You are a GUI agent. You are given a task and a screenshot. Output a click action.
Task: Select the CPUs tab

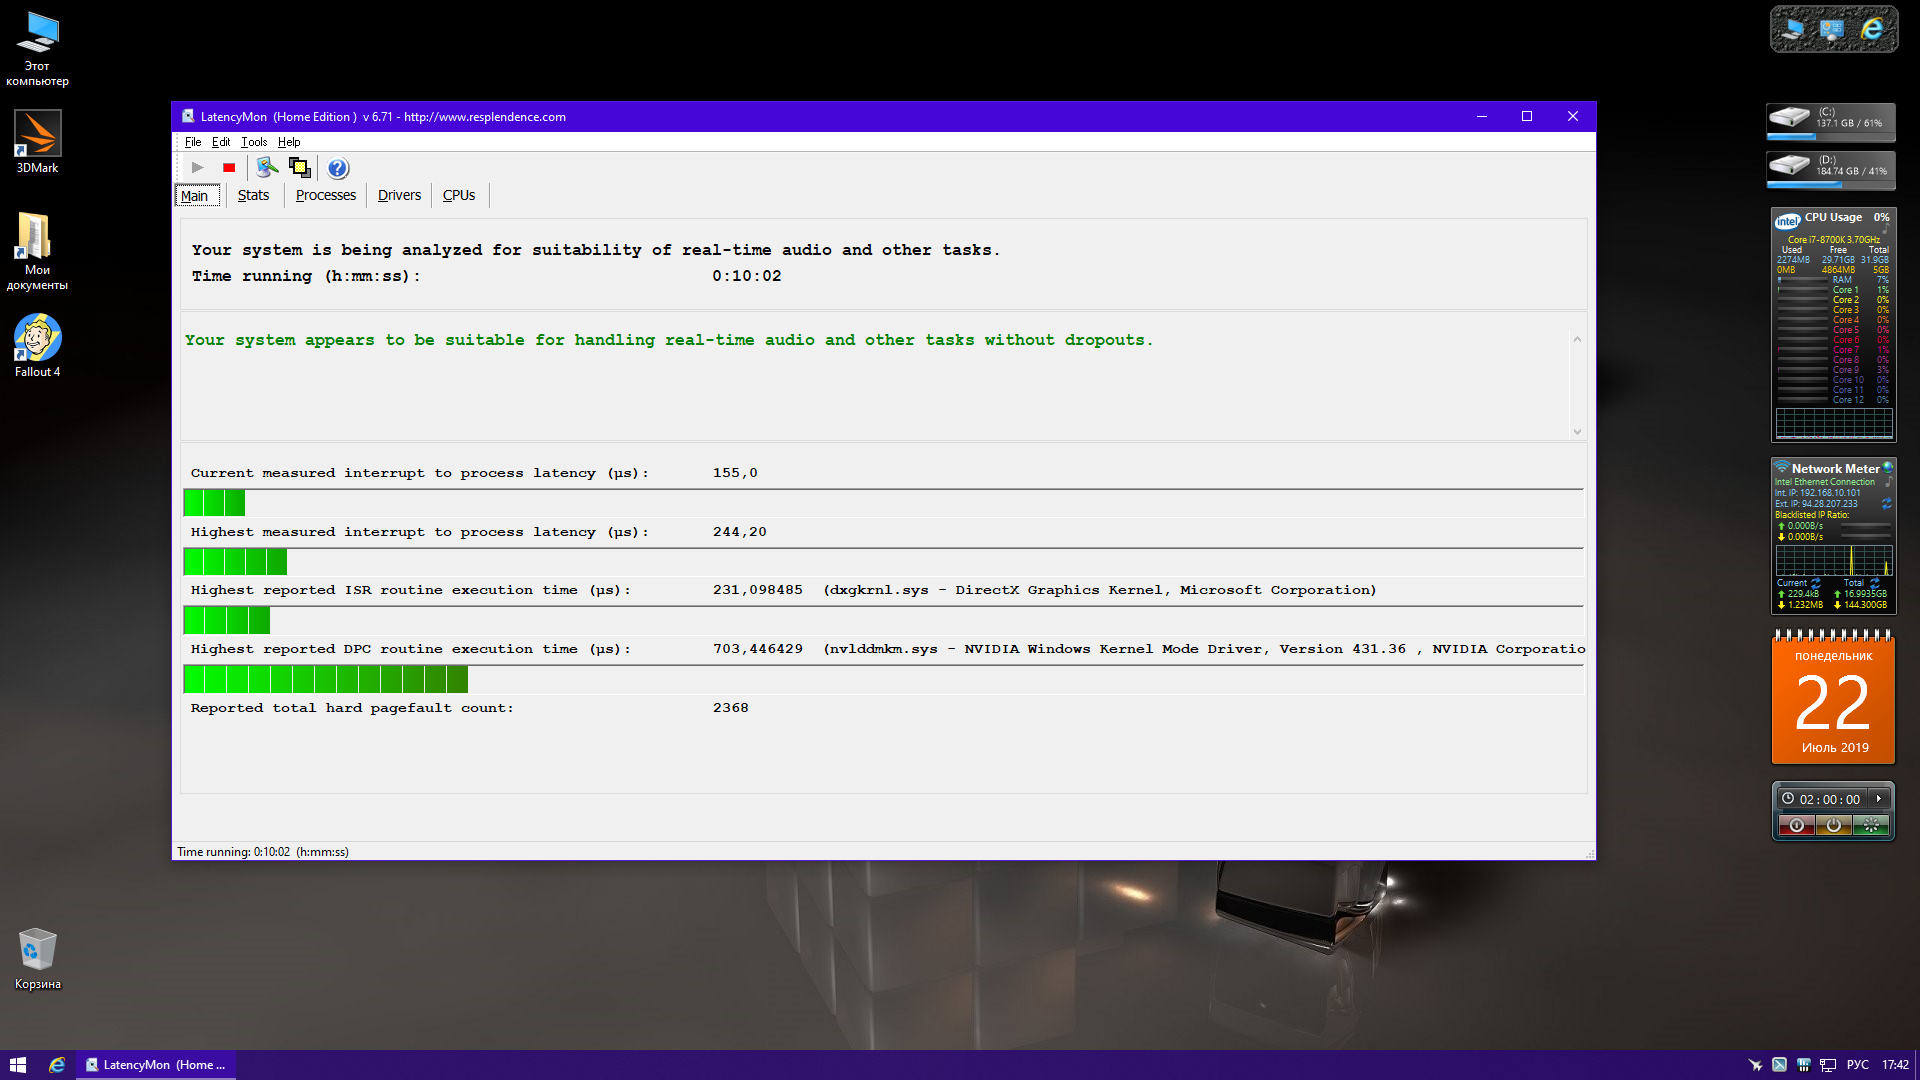(x=459, y=195)
